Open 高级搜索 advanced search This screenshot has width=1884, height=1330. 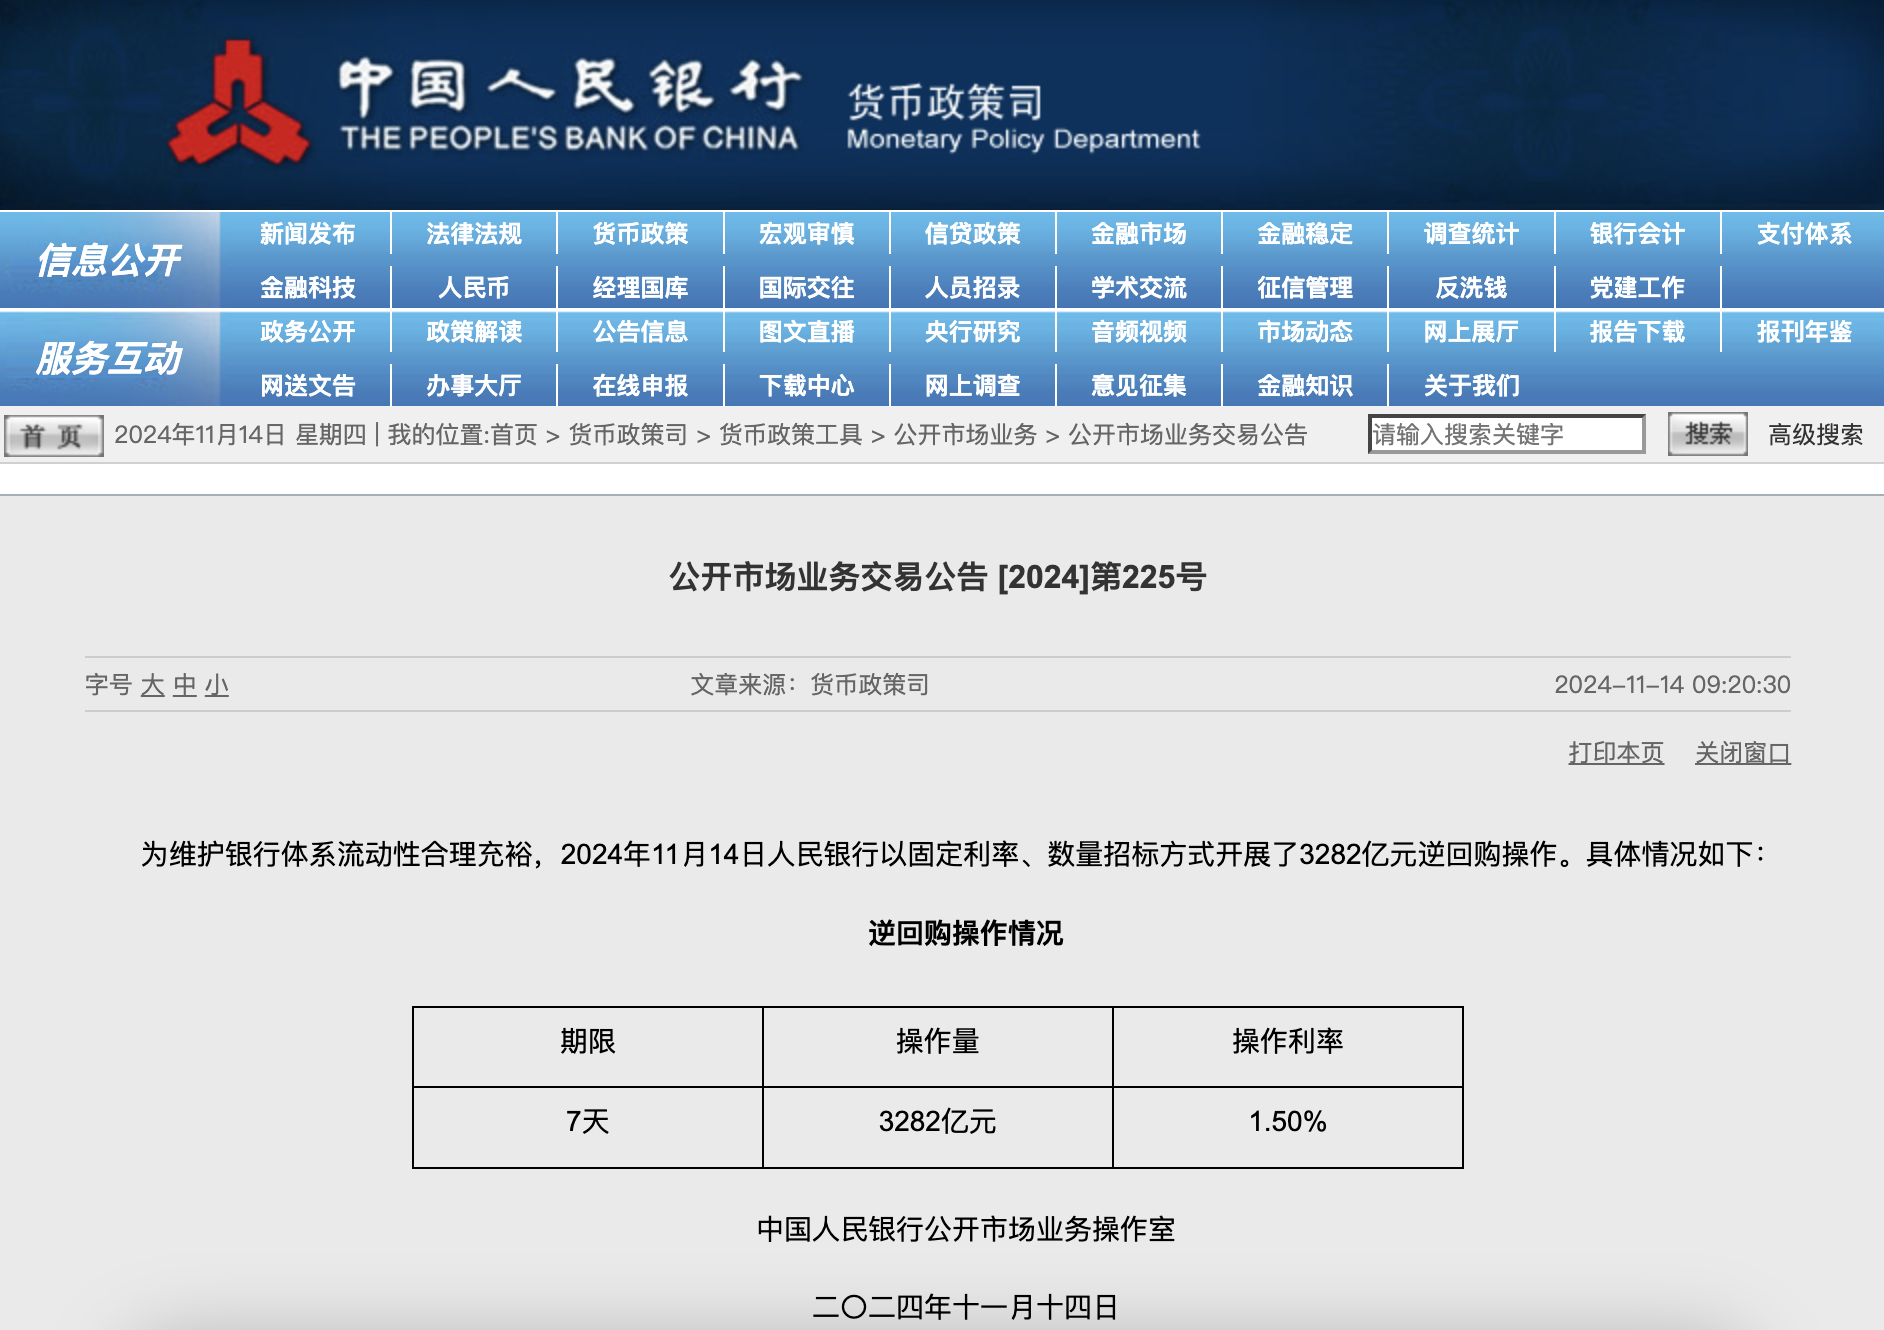1814,435
